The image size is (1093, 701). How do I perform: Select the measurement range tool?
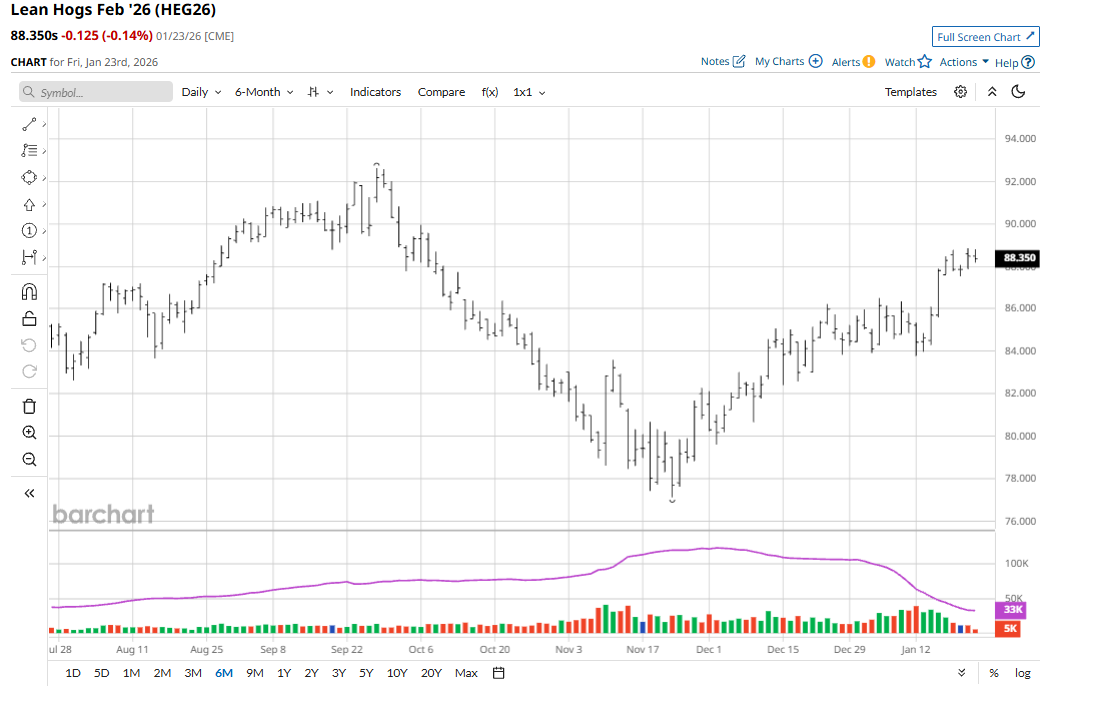pos(29,257)
